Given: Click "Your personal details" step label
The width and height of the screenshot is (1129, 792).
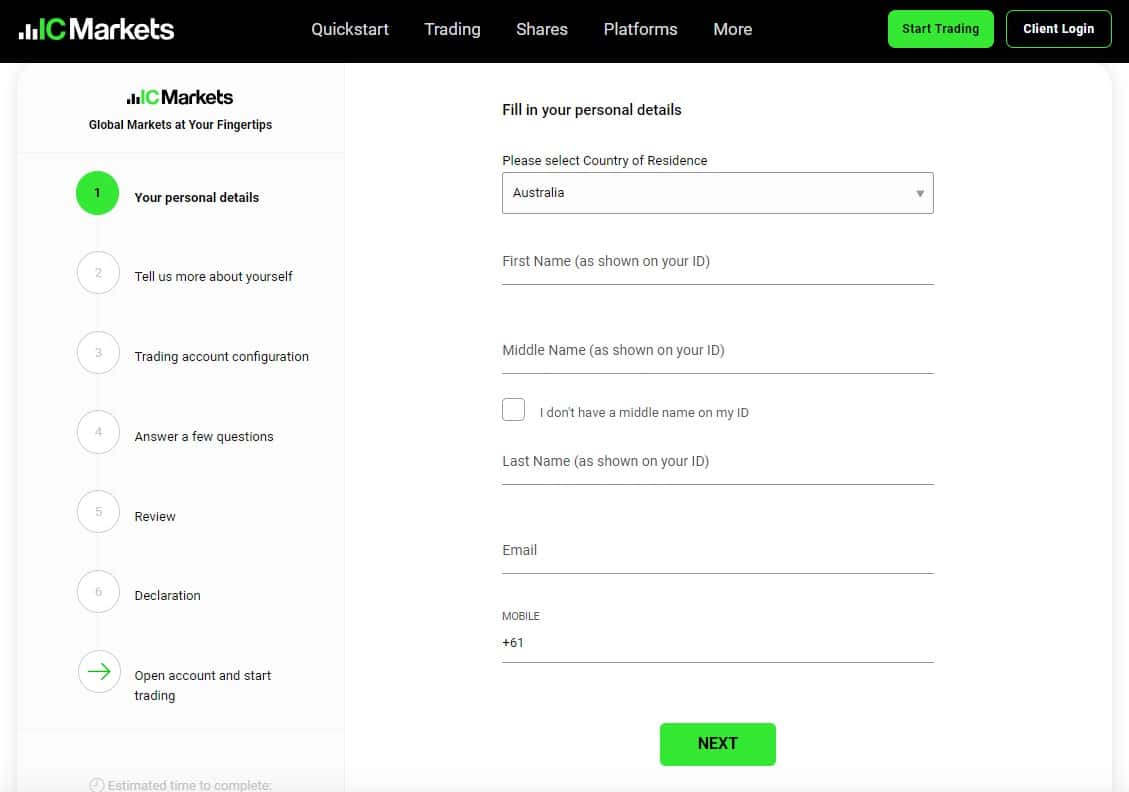Looking at the screenshot, I should click(197, 197).
